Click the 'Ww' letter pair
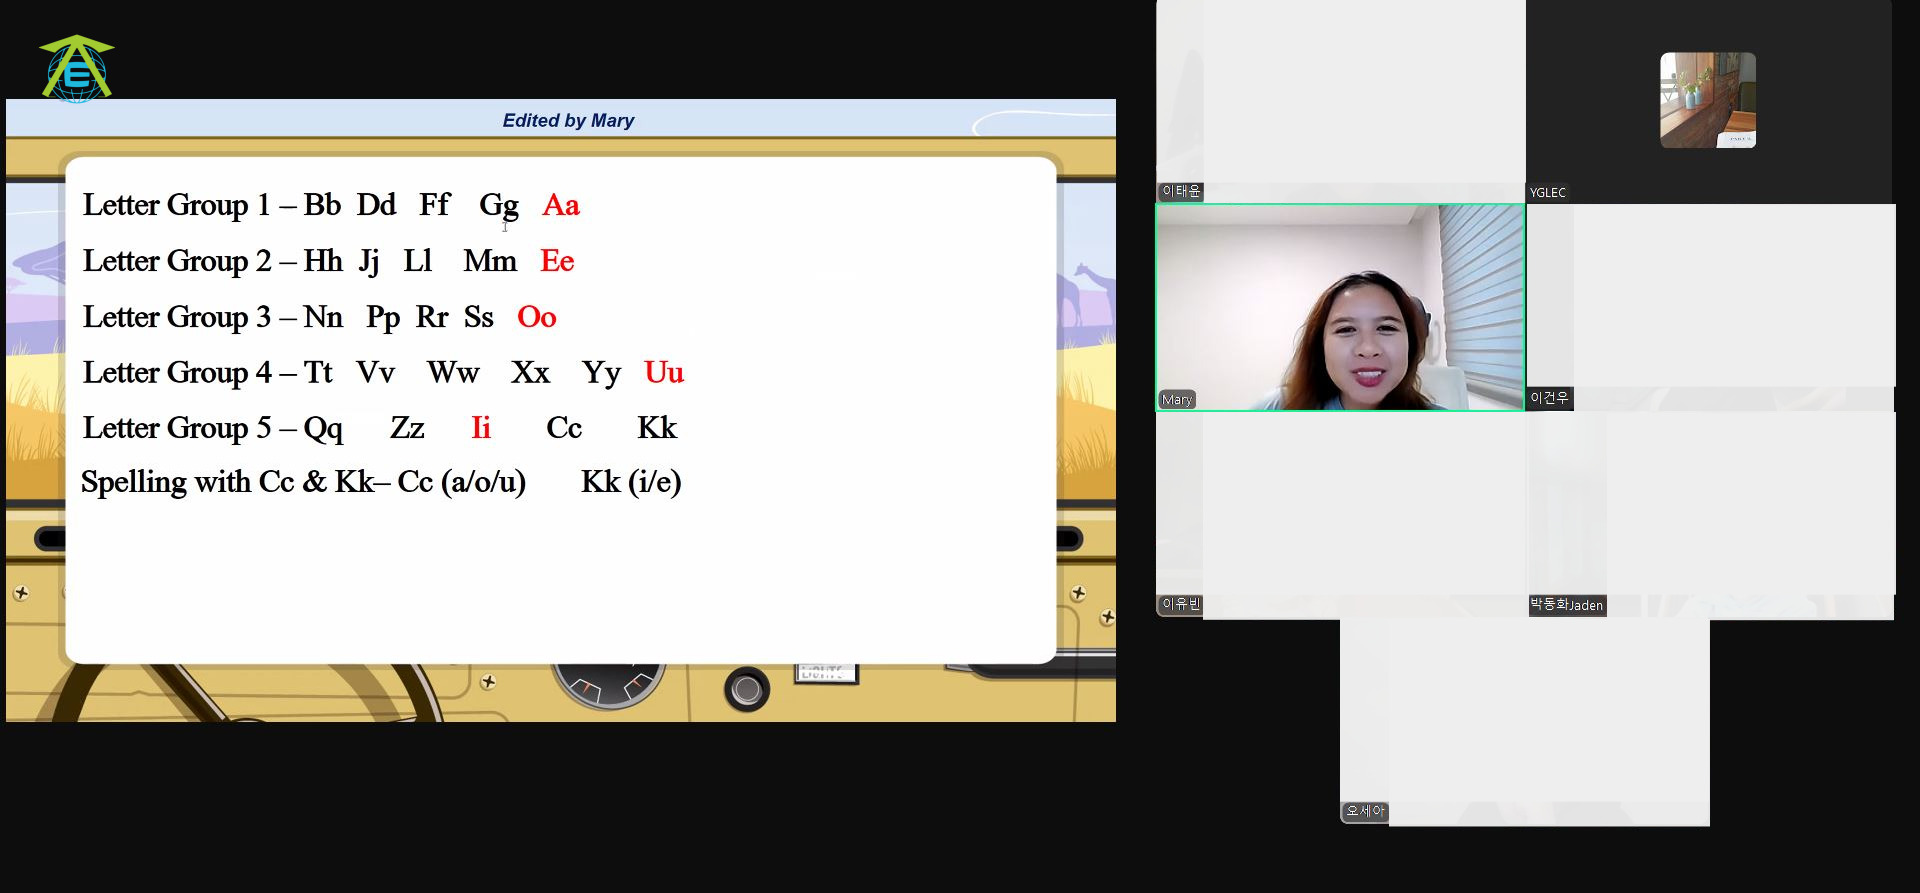 click(x=453, y=372)
